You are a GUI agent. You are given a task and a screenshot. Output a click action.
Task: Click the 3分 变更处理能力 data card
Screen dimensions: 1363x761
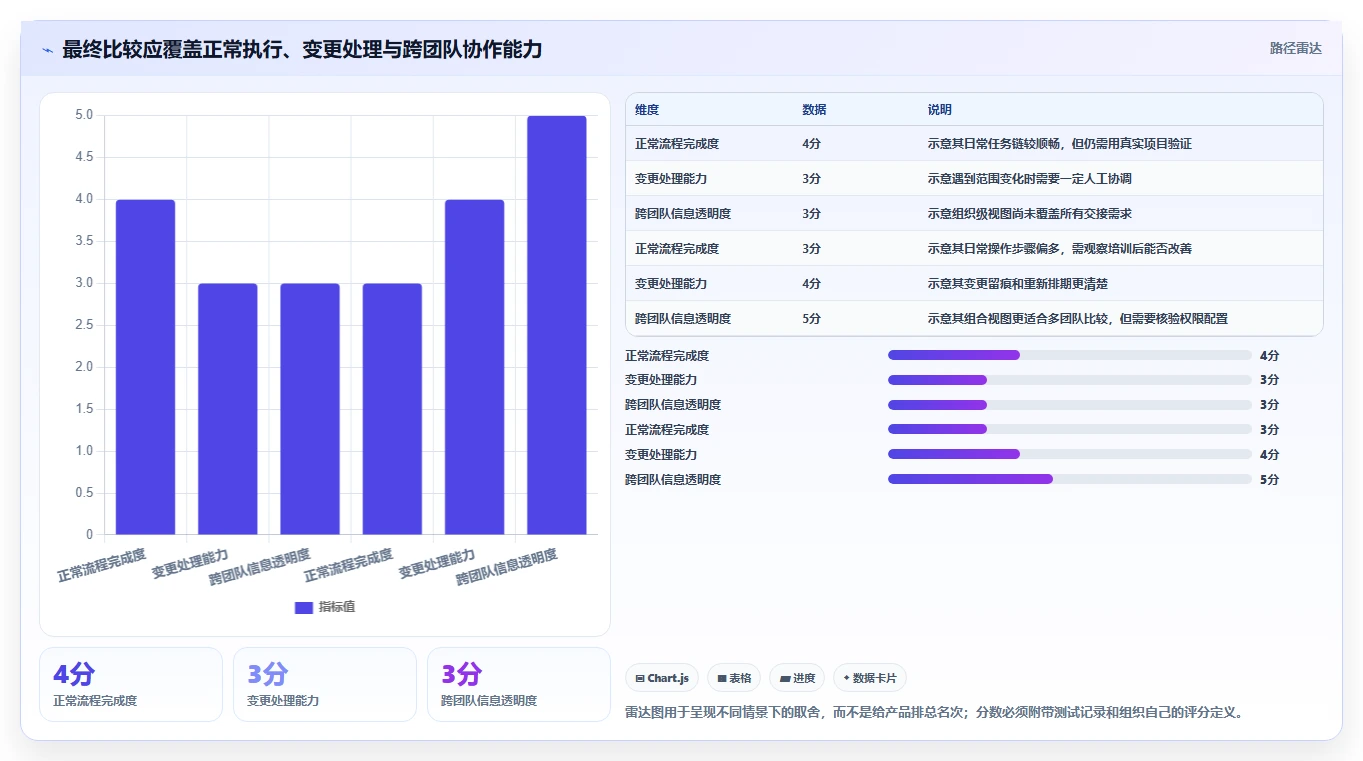click(x=325, y=684)
